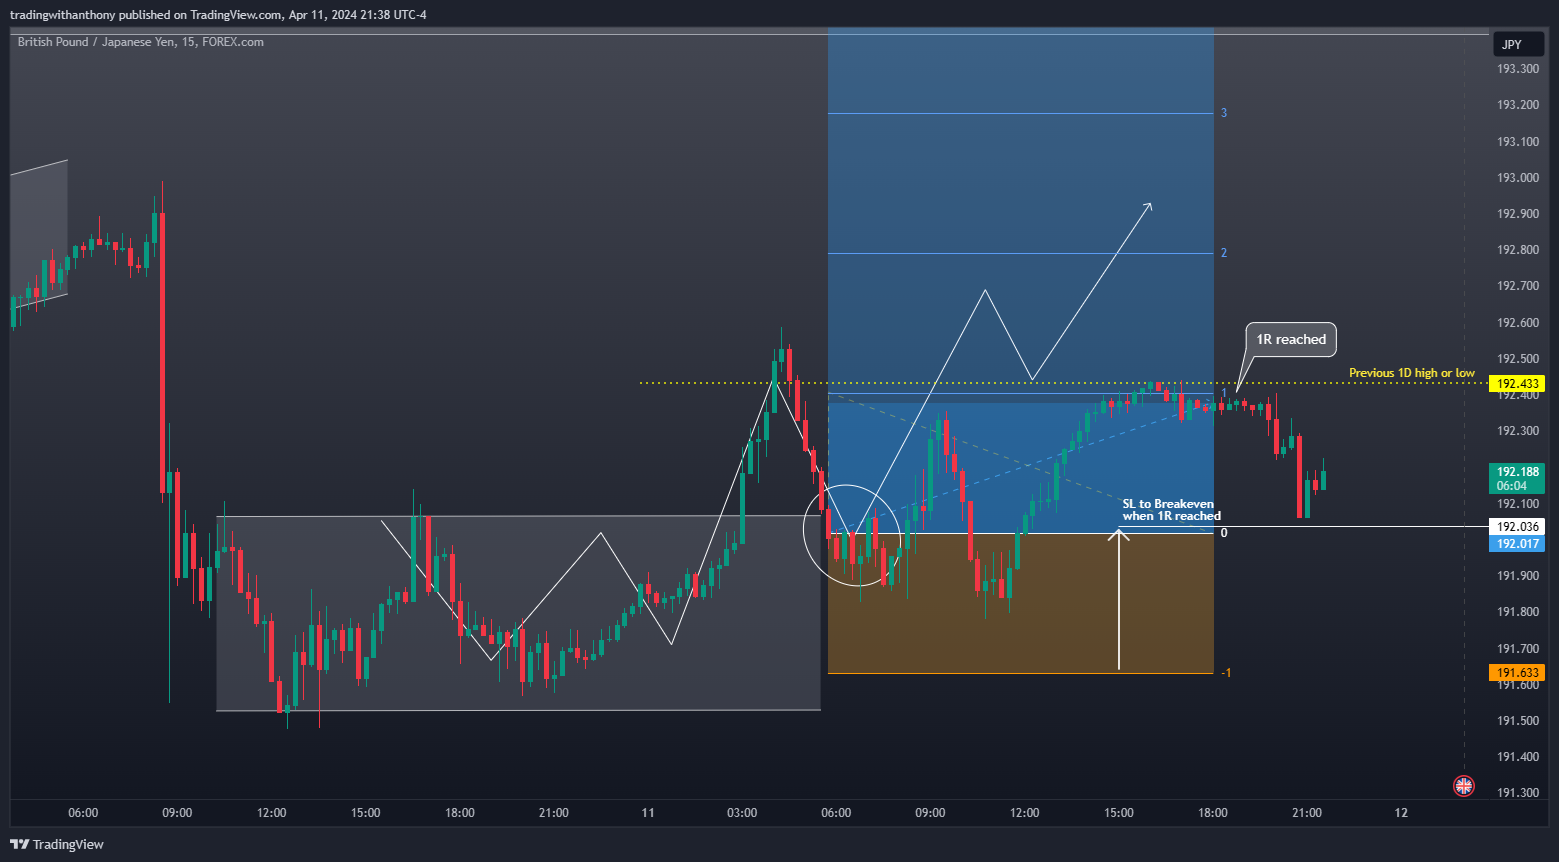Click the position tool level '-1' label

tap(1226, 673)
